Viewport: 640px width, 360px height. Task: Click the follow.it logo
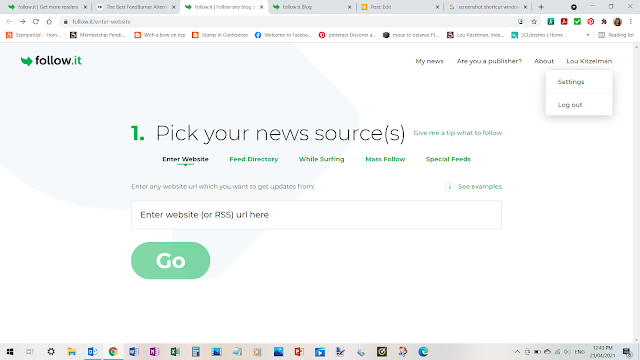[51, 61]
